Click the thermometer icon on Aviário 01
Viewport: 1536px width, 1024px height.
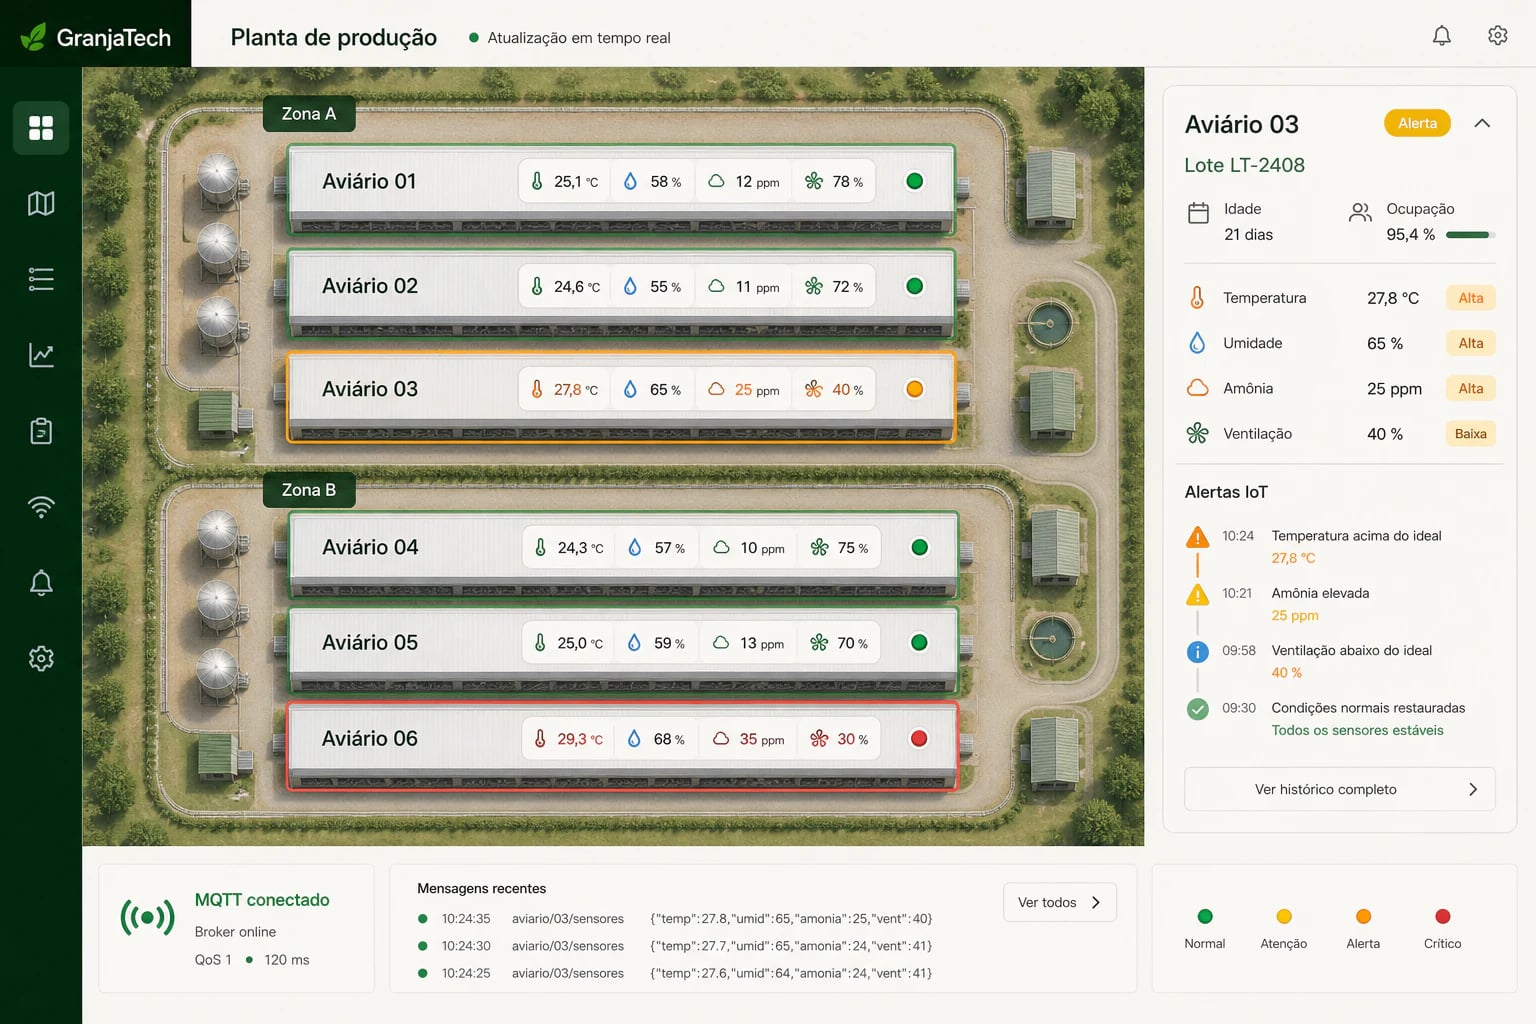[537, 181]
